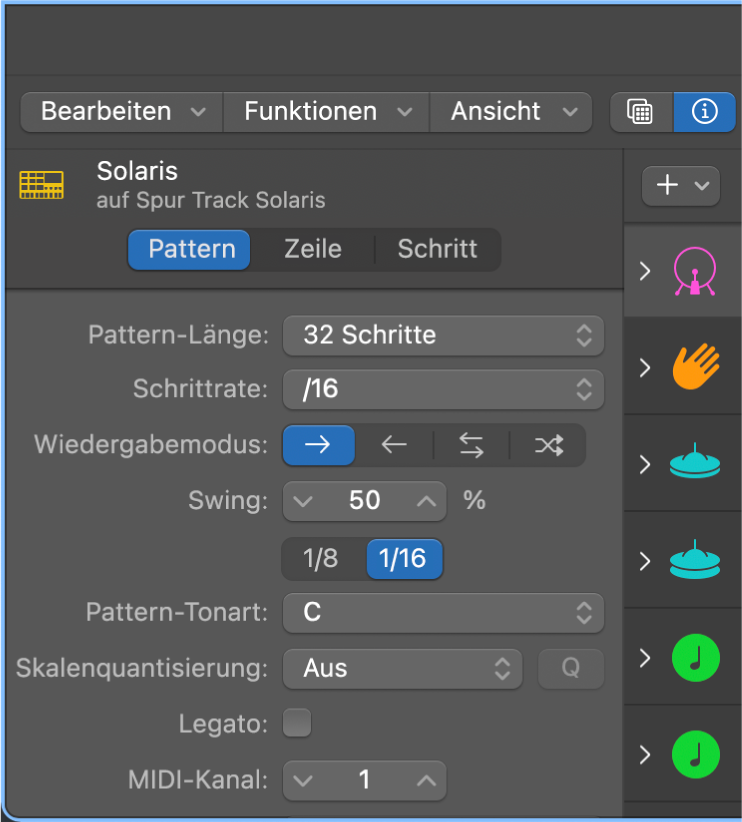The image size is (742, 822).
Task: Open the Pattern-Länge dropdown showing 32 Schritte
Action: coord(443,336)
